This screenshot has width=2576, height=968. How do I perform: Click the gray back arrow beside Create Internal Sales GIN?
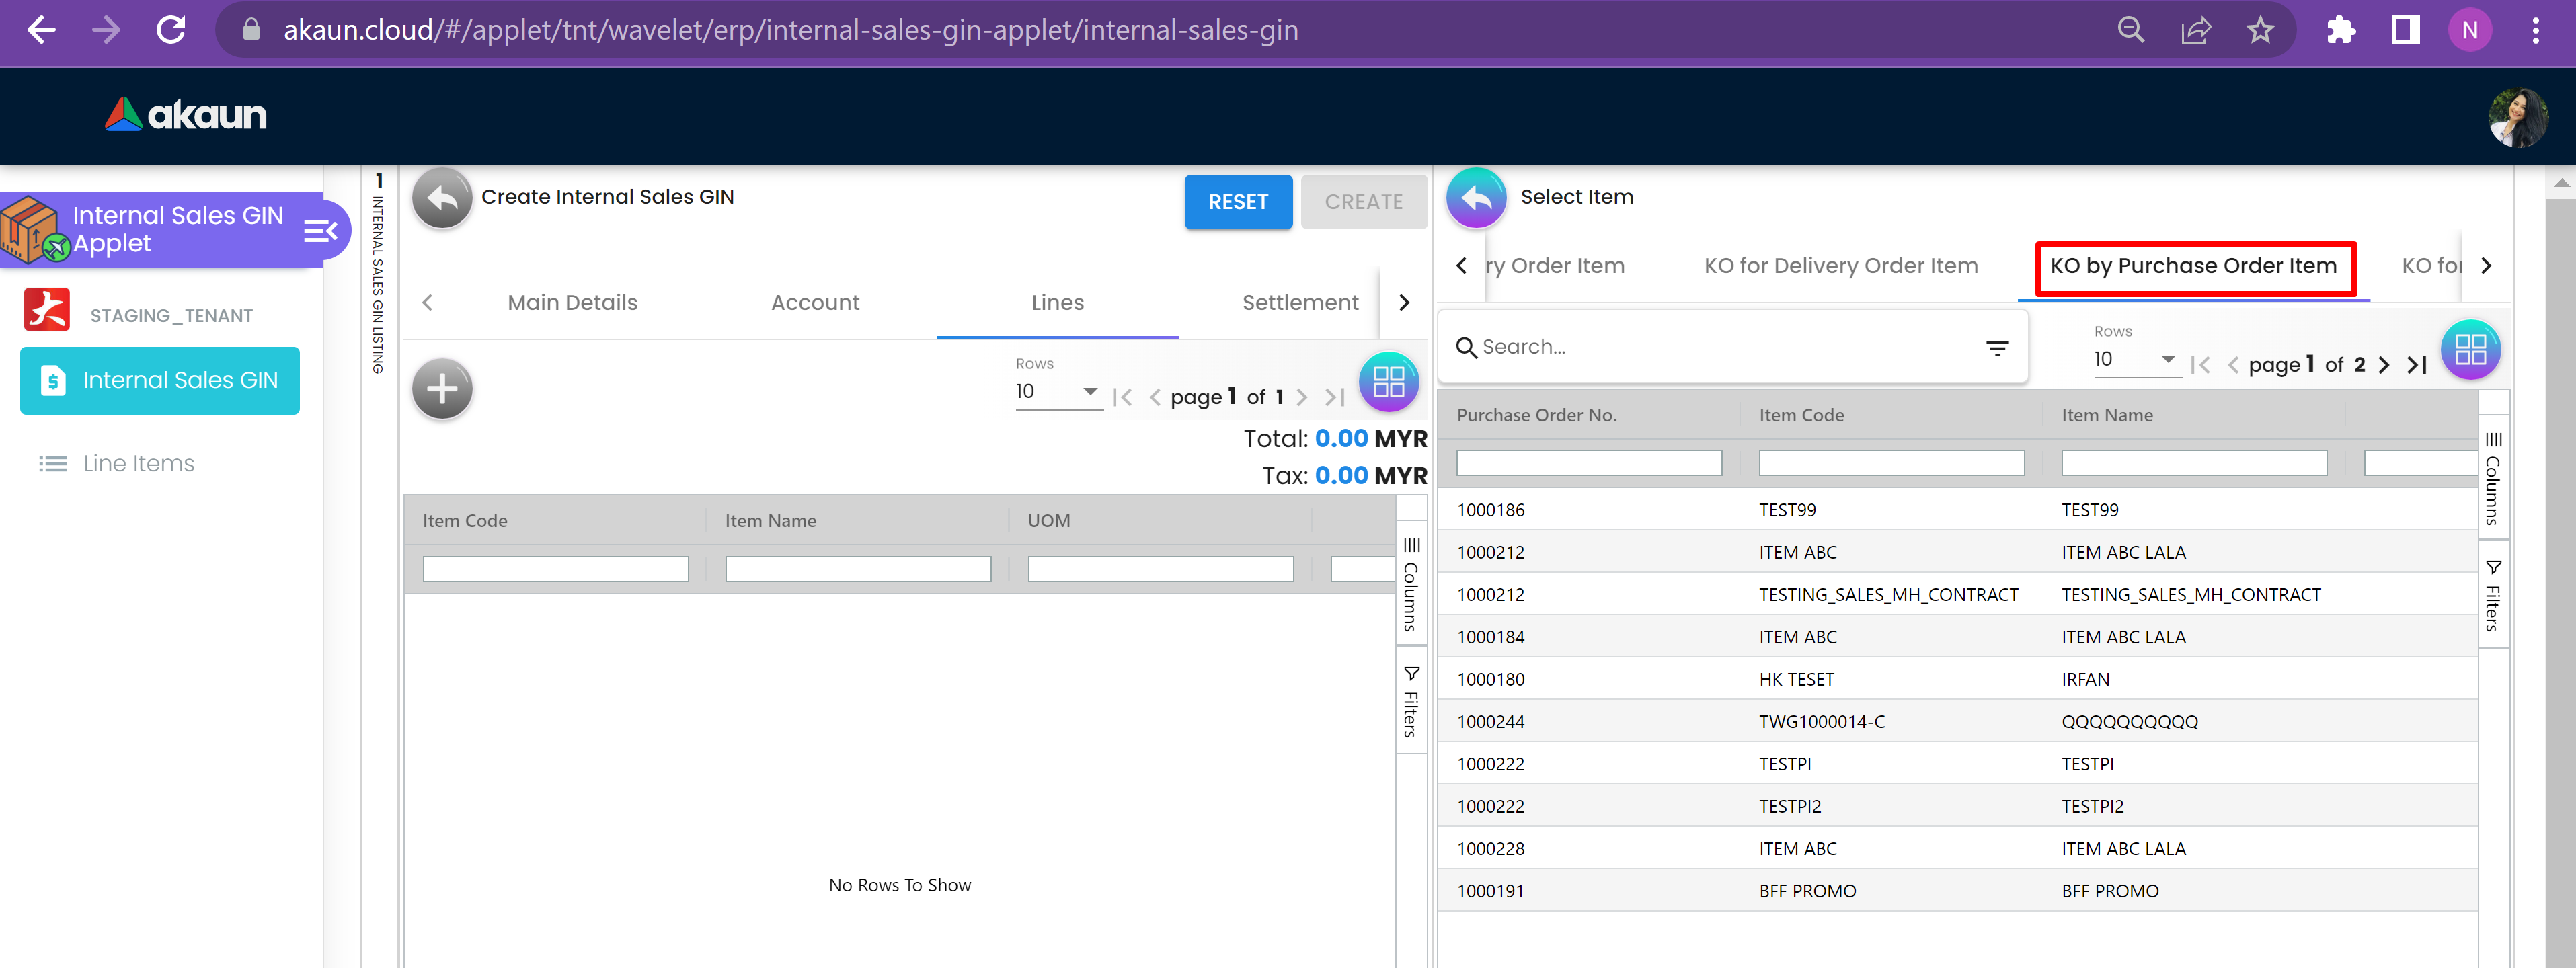[x=442, y=198]
